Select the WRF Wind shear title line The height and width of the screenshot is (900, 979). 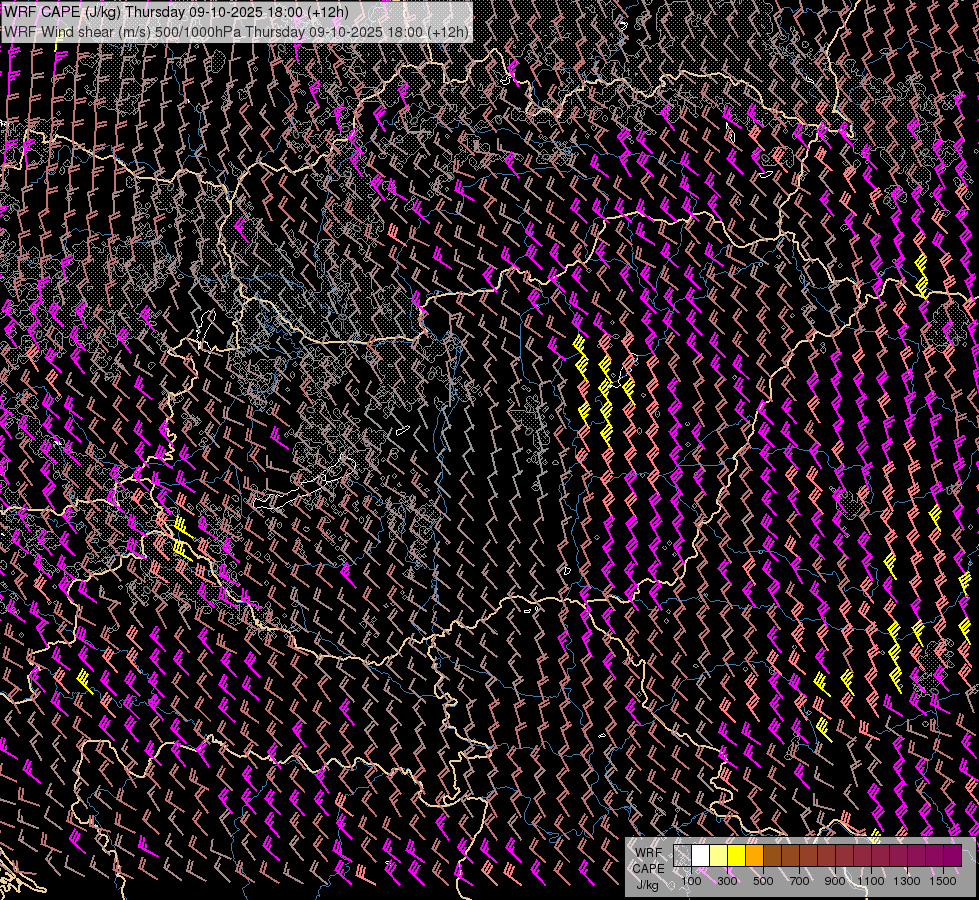tap(236, 31)
